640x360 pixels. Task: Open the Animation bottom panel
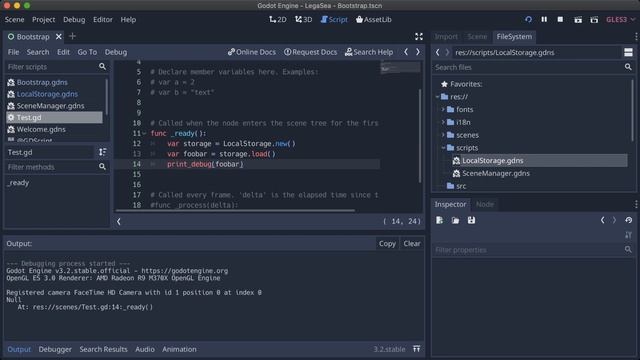point(179,349)
